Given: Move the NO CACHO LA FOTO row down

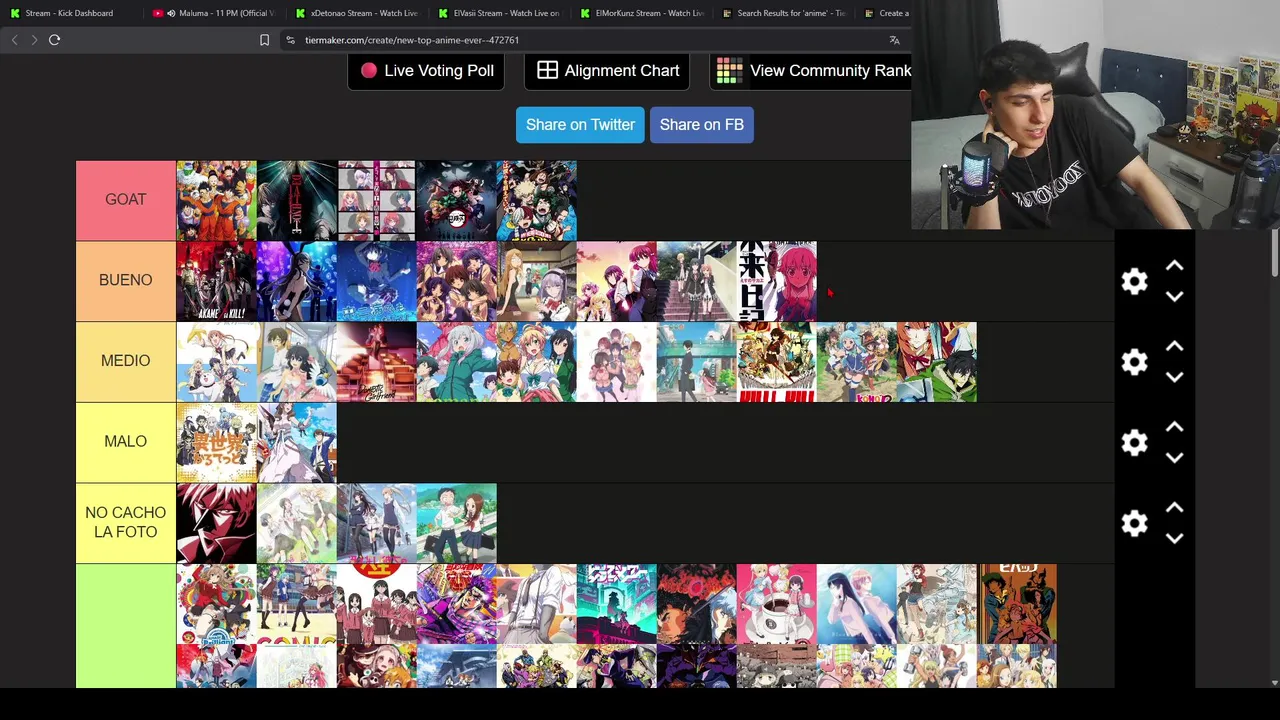Looking at the screenshot, I should click(1174, 538).
